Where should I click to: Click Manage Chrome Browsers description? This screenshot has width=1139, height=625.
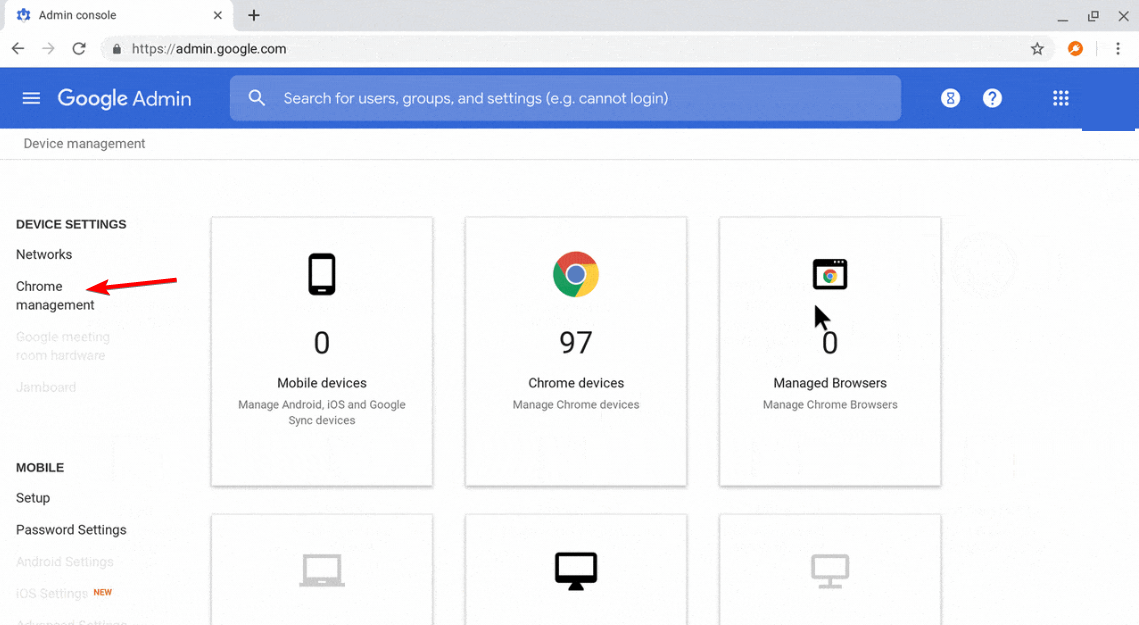tap(830, 405)
